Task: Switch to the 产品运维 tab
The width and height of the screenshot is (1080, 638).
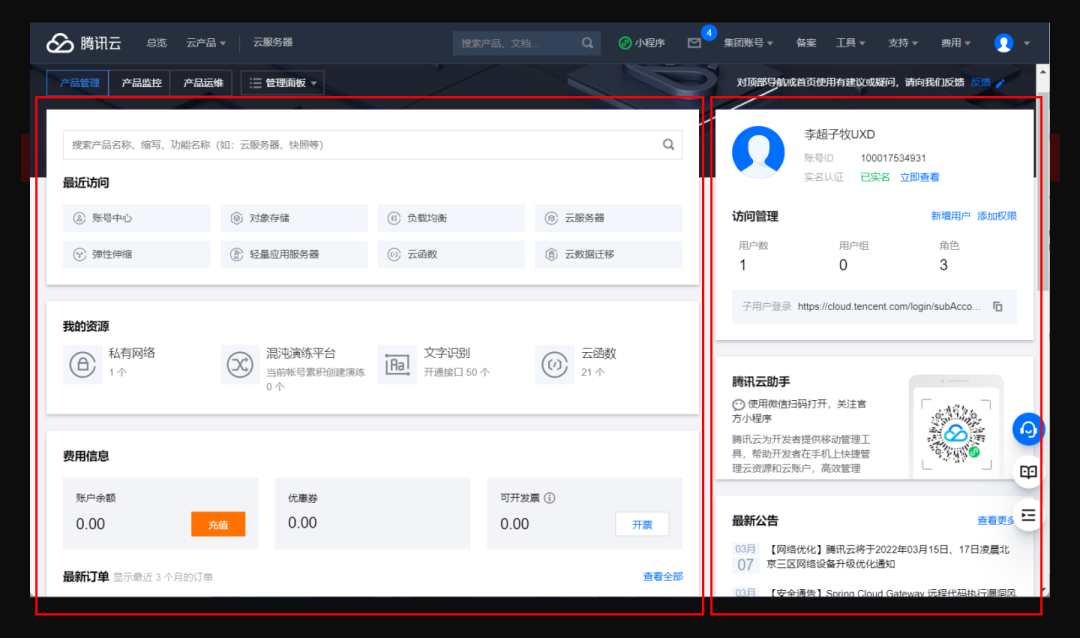Action: point(202,83)
